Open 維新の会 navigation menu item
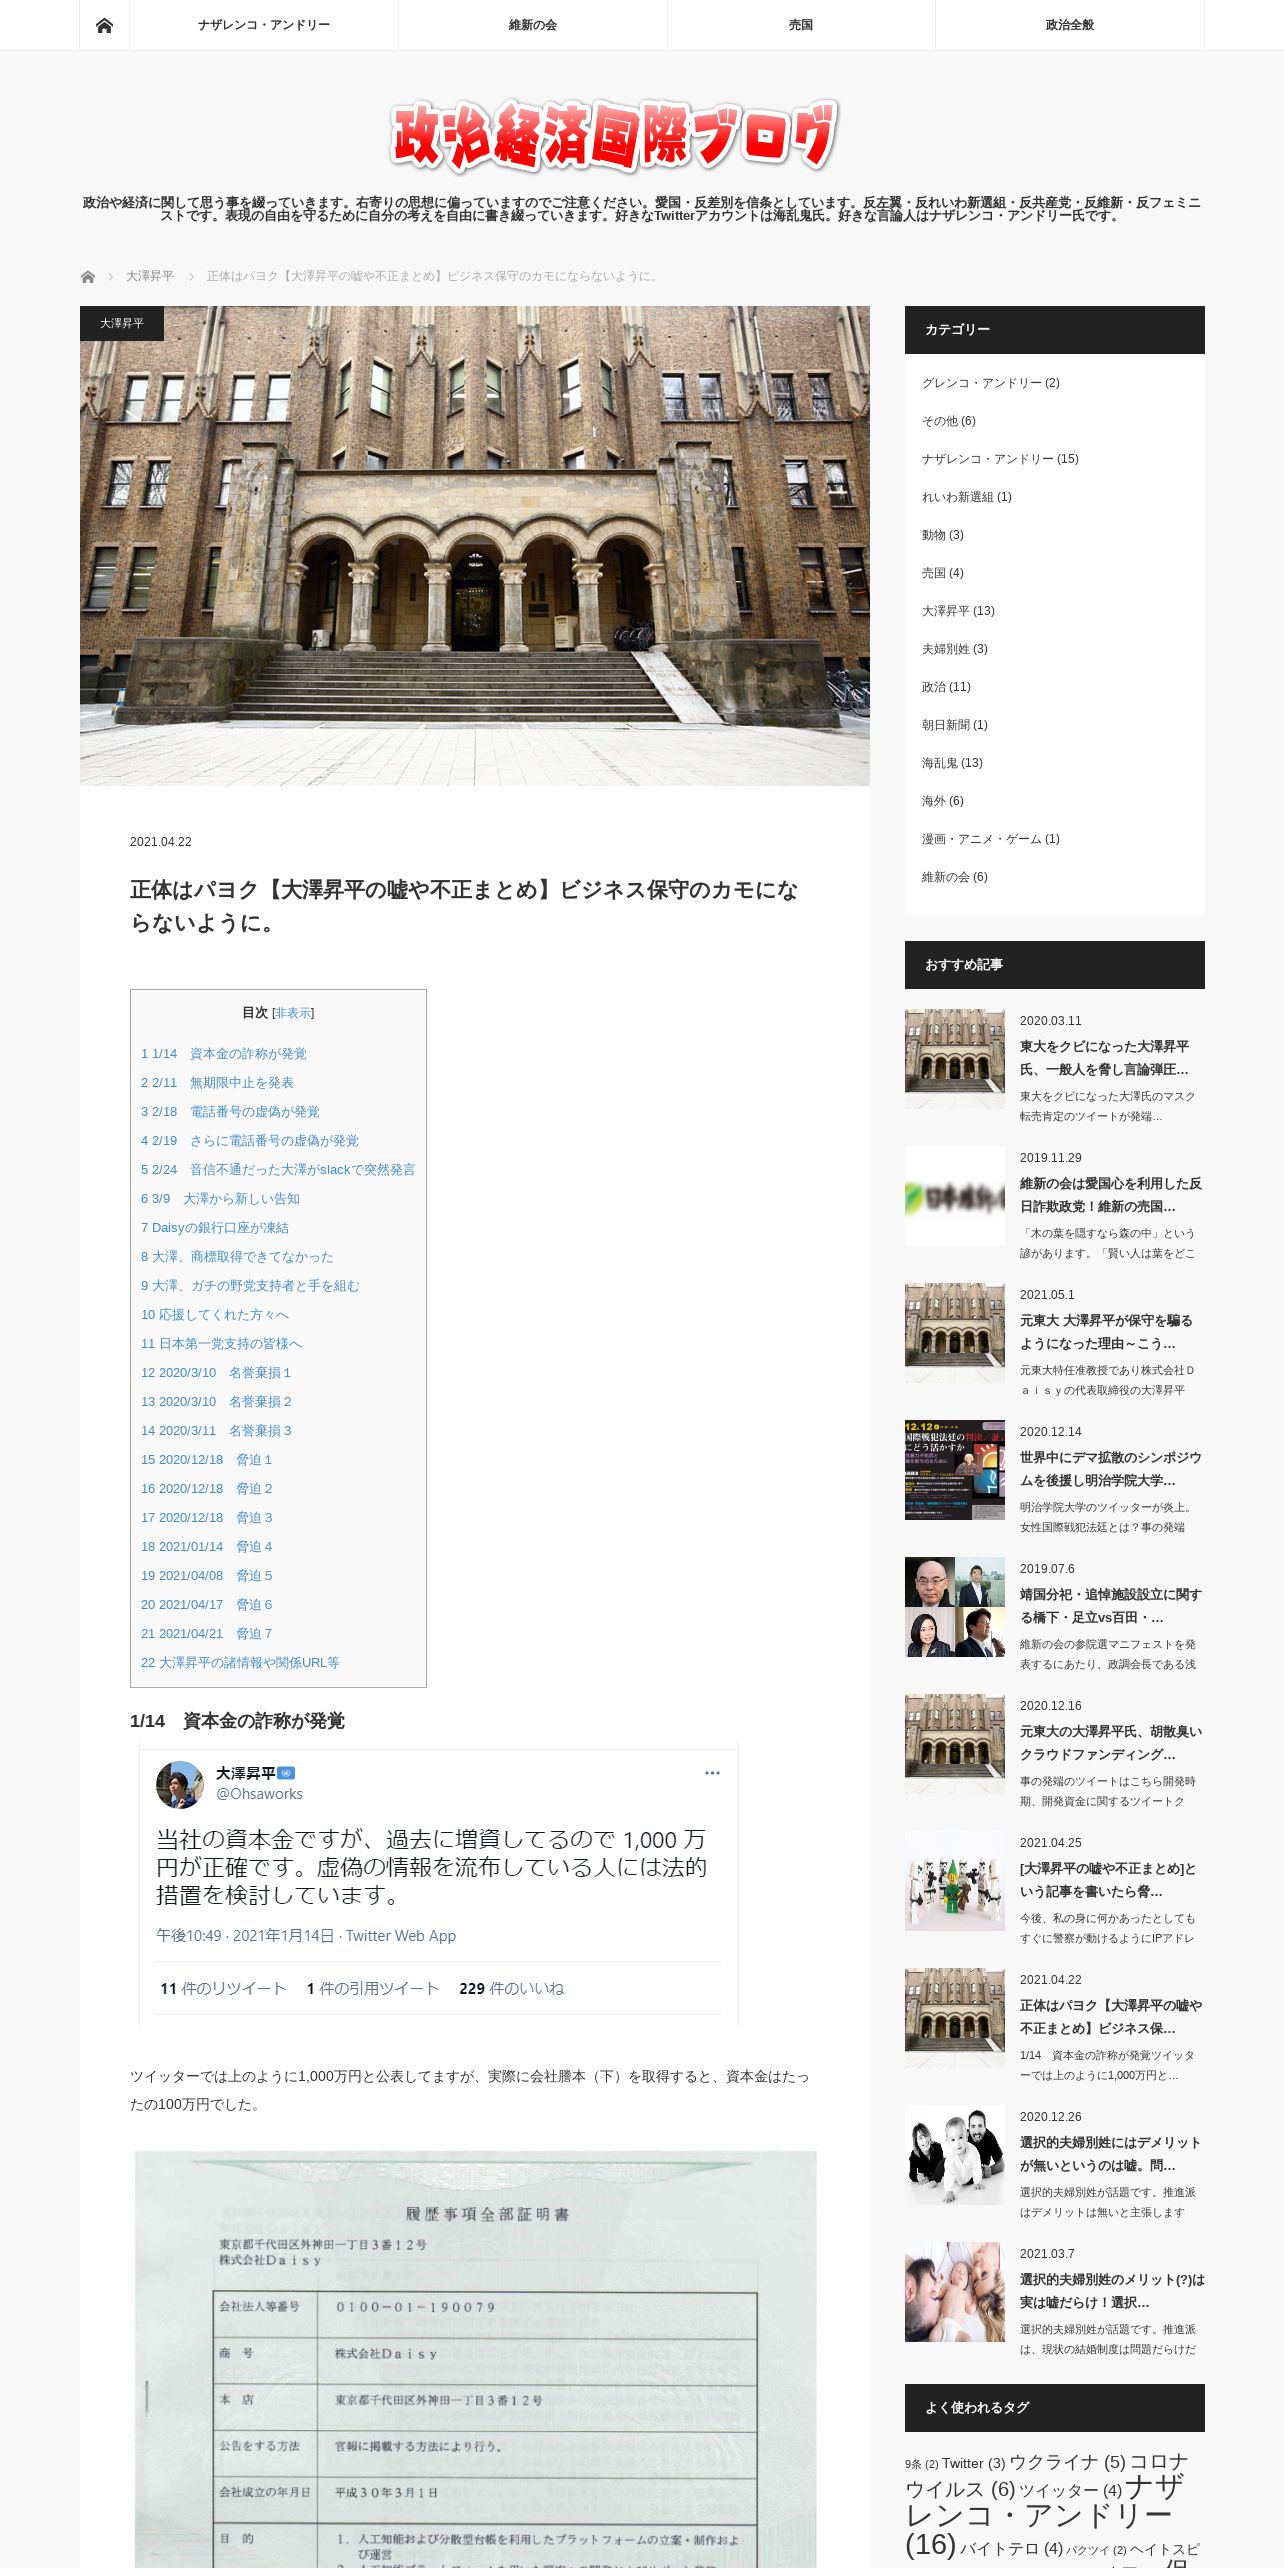This screenshot has height=2568, width=1284. (533, 25)
